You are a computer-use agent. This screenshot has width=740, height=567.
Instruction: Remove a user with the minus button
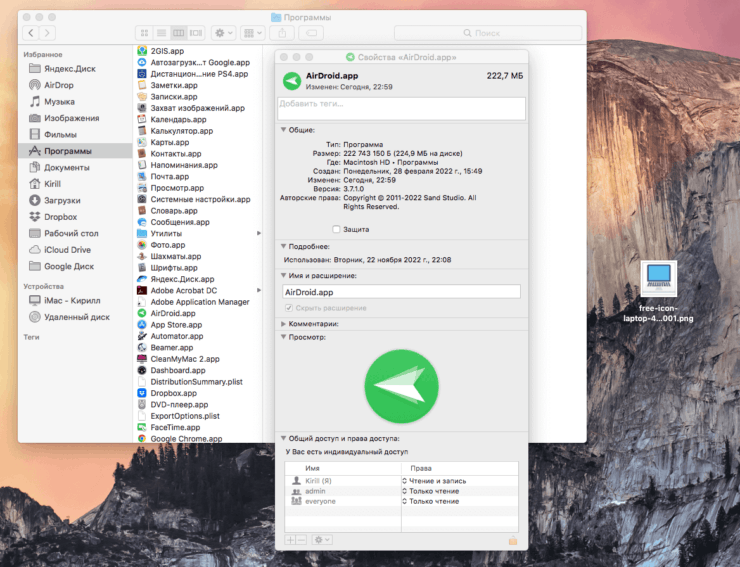[302, 540]
